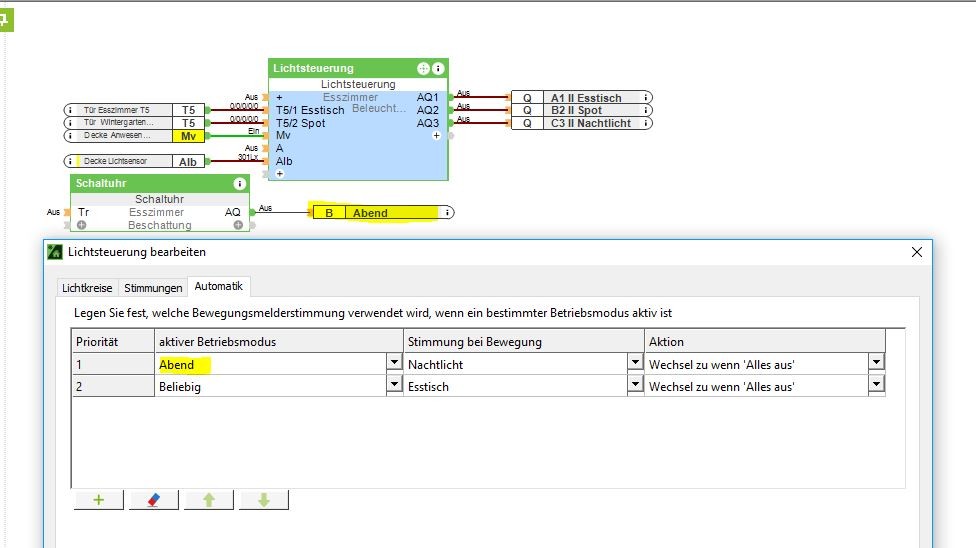Viewport: 976px width, 548px height.
Task: Click the crosshair icon on Lichtsteuerung block header
Action: [423, 68]
